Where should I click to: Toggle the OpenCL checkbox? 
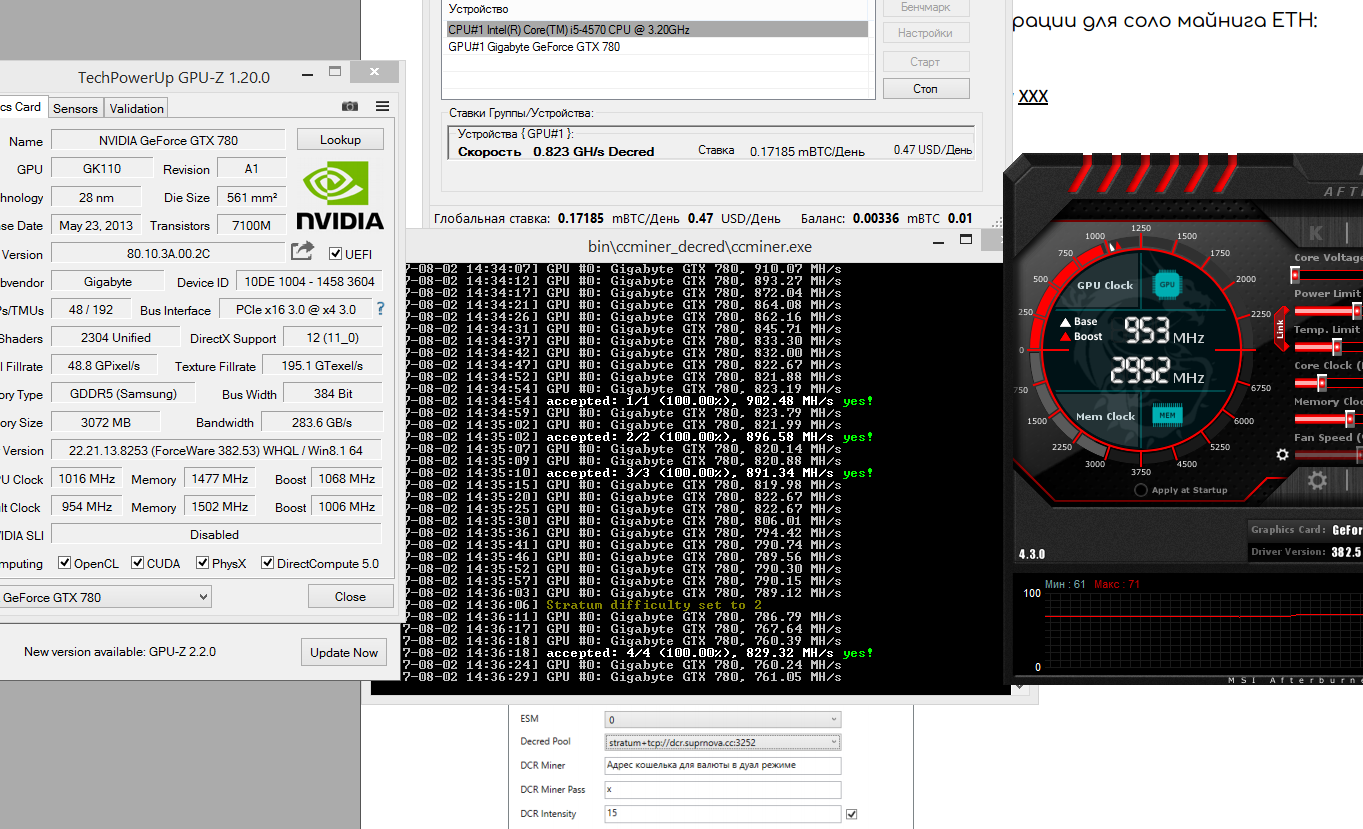coord(65,563)
